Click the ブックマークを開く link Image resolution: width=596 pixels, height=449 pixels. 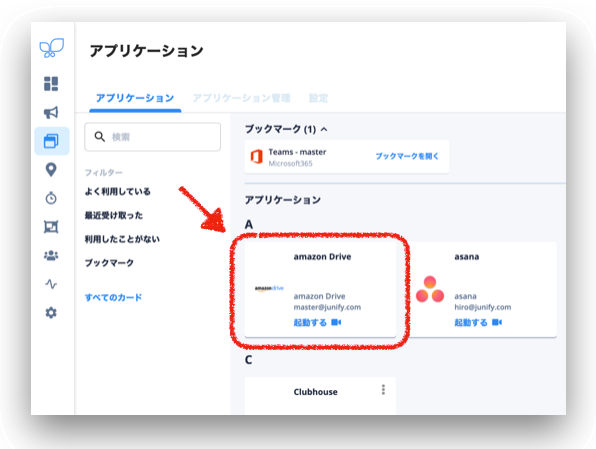407,156
